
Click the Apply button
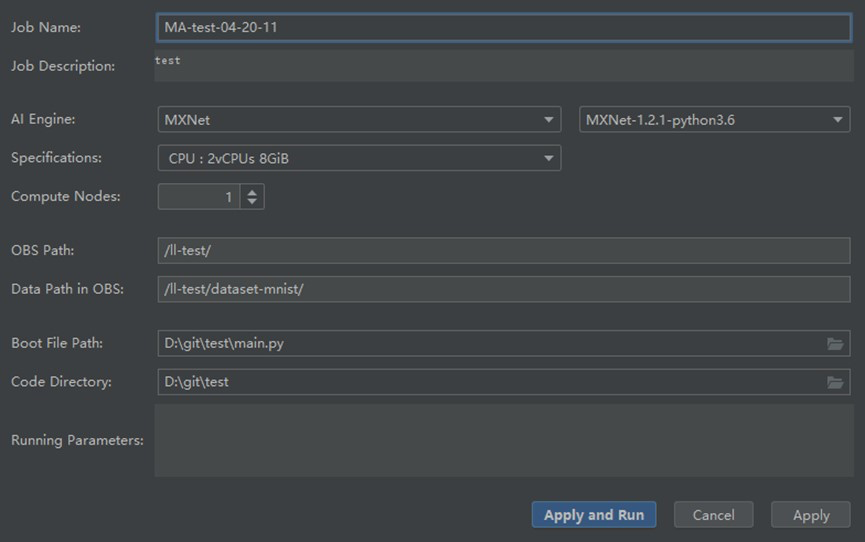point(811,515)
